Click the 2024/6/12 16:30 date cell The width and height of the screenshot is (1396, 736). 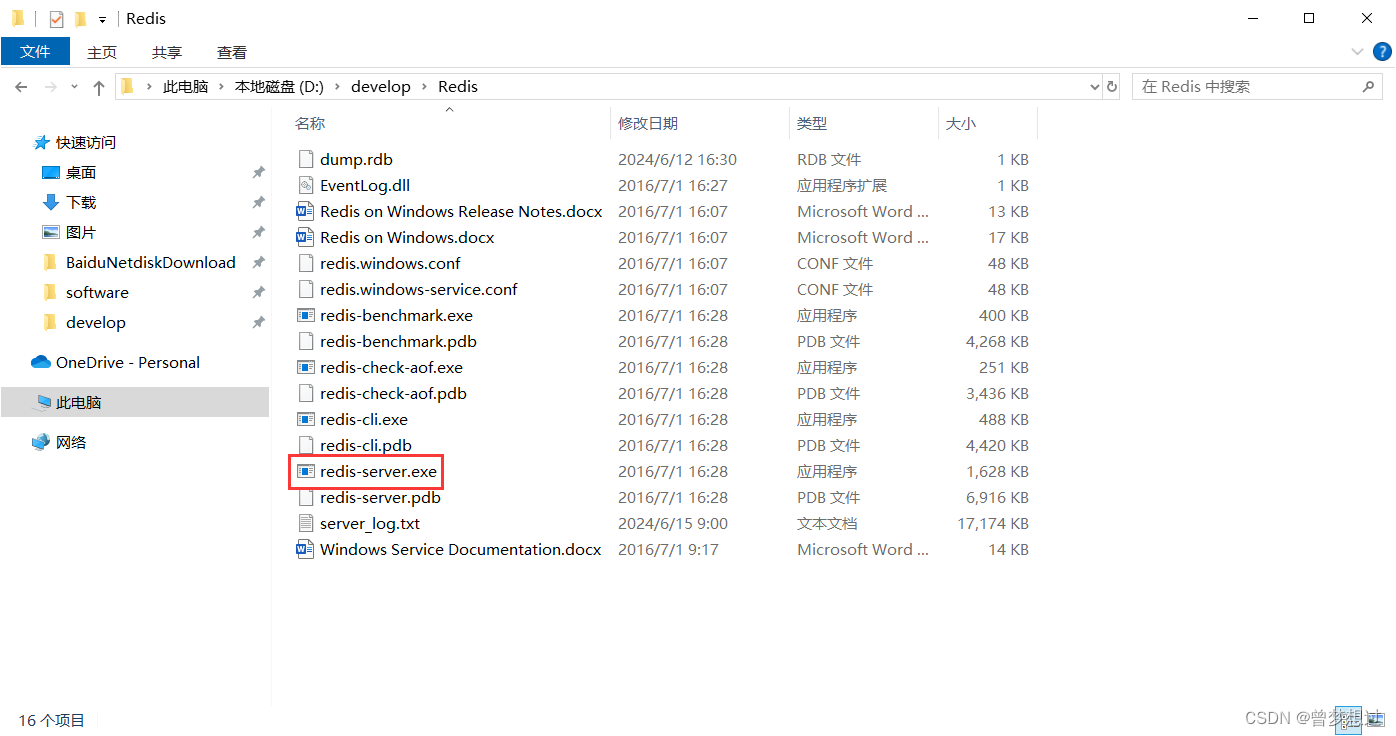click(x=677, y=159)
